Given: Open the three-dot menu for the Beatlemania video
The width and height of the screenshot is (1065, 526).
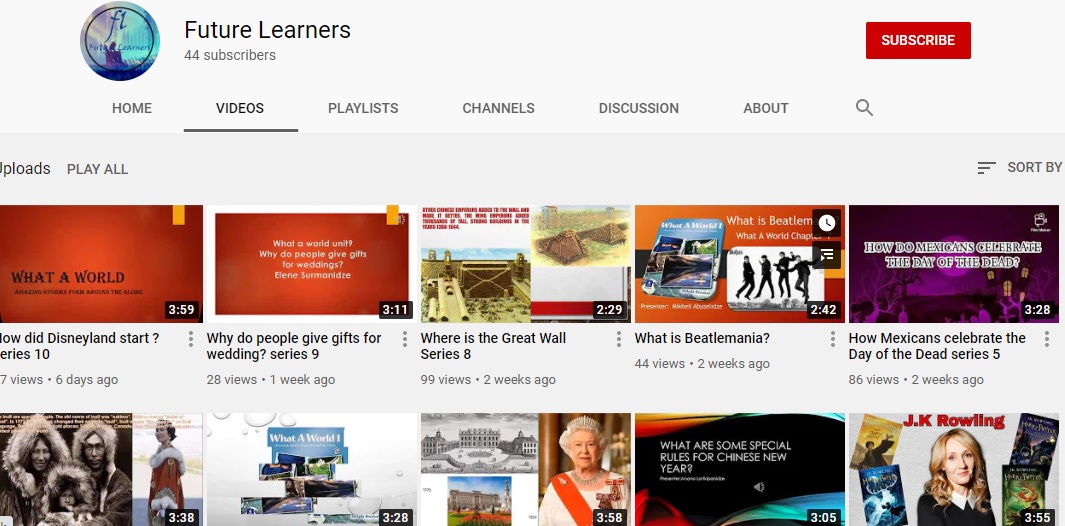Looking at the screenshot, I should [833, 339].
